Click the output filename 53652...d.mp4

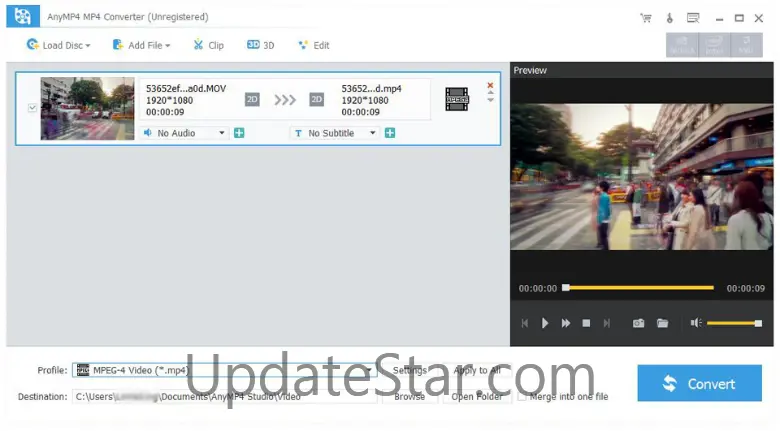(x=371, y=89)
